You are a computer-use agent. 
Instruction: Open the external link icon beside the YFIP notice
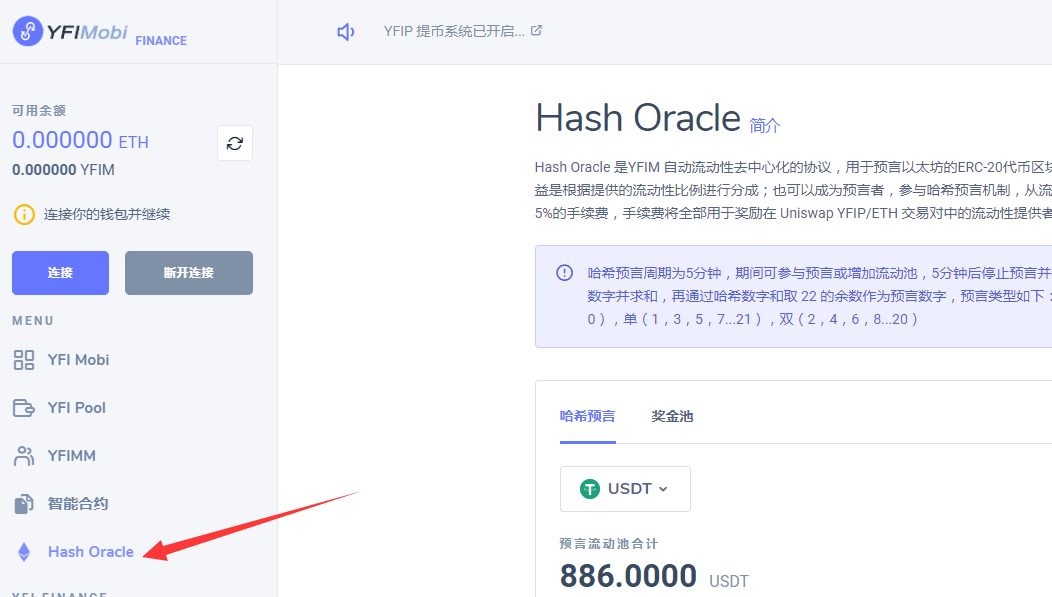coord(536,30)
